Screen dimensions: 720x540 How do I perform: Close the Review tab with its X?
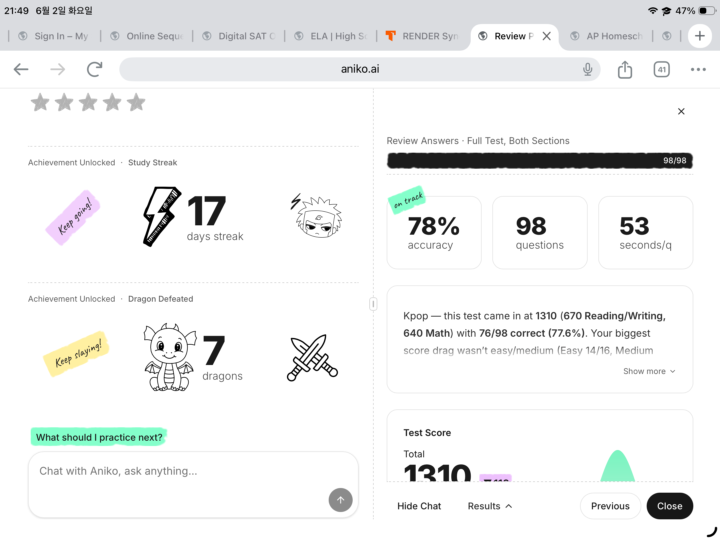pyautogui.click(x=546, y=36)
